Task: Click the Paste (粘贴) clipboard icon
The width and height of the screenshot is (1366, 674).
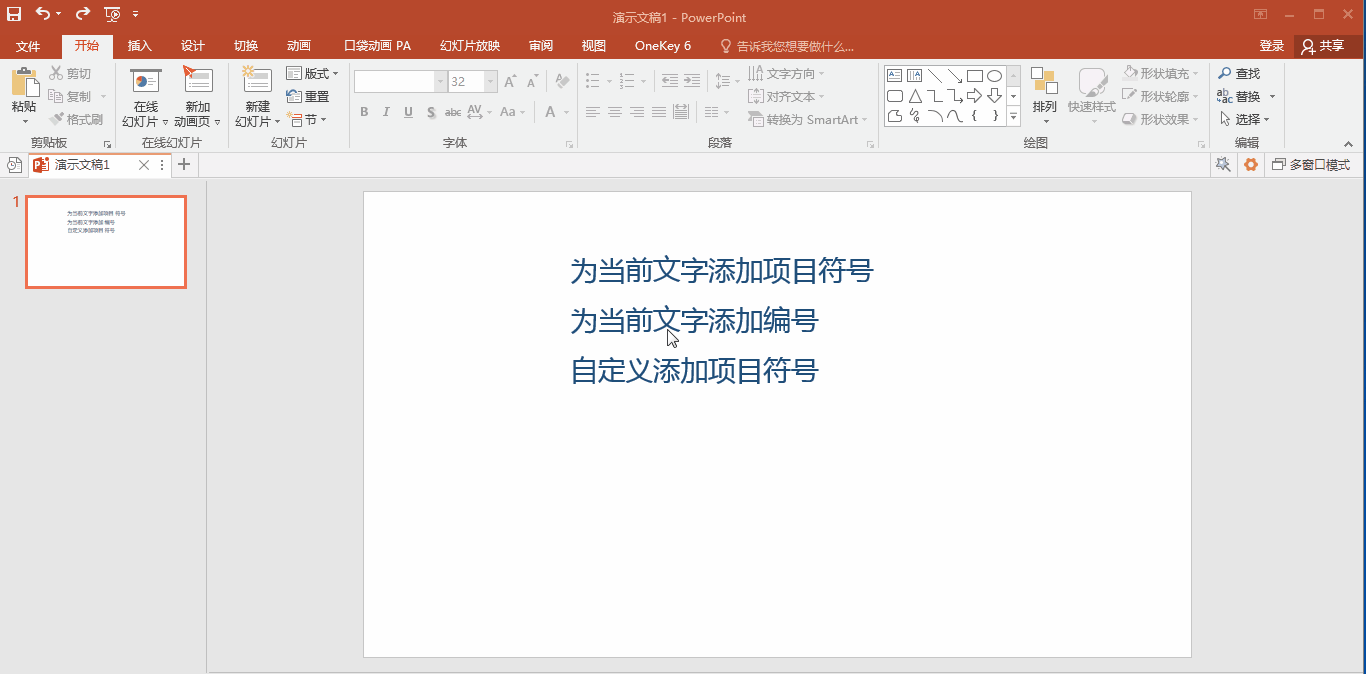Action: click(24, 84)
